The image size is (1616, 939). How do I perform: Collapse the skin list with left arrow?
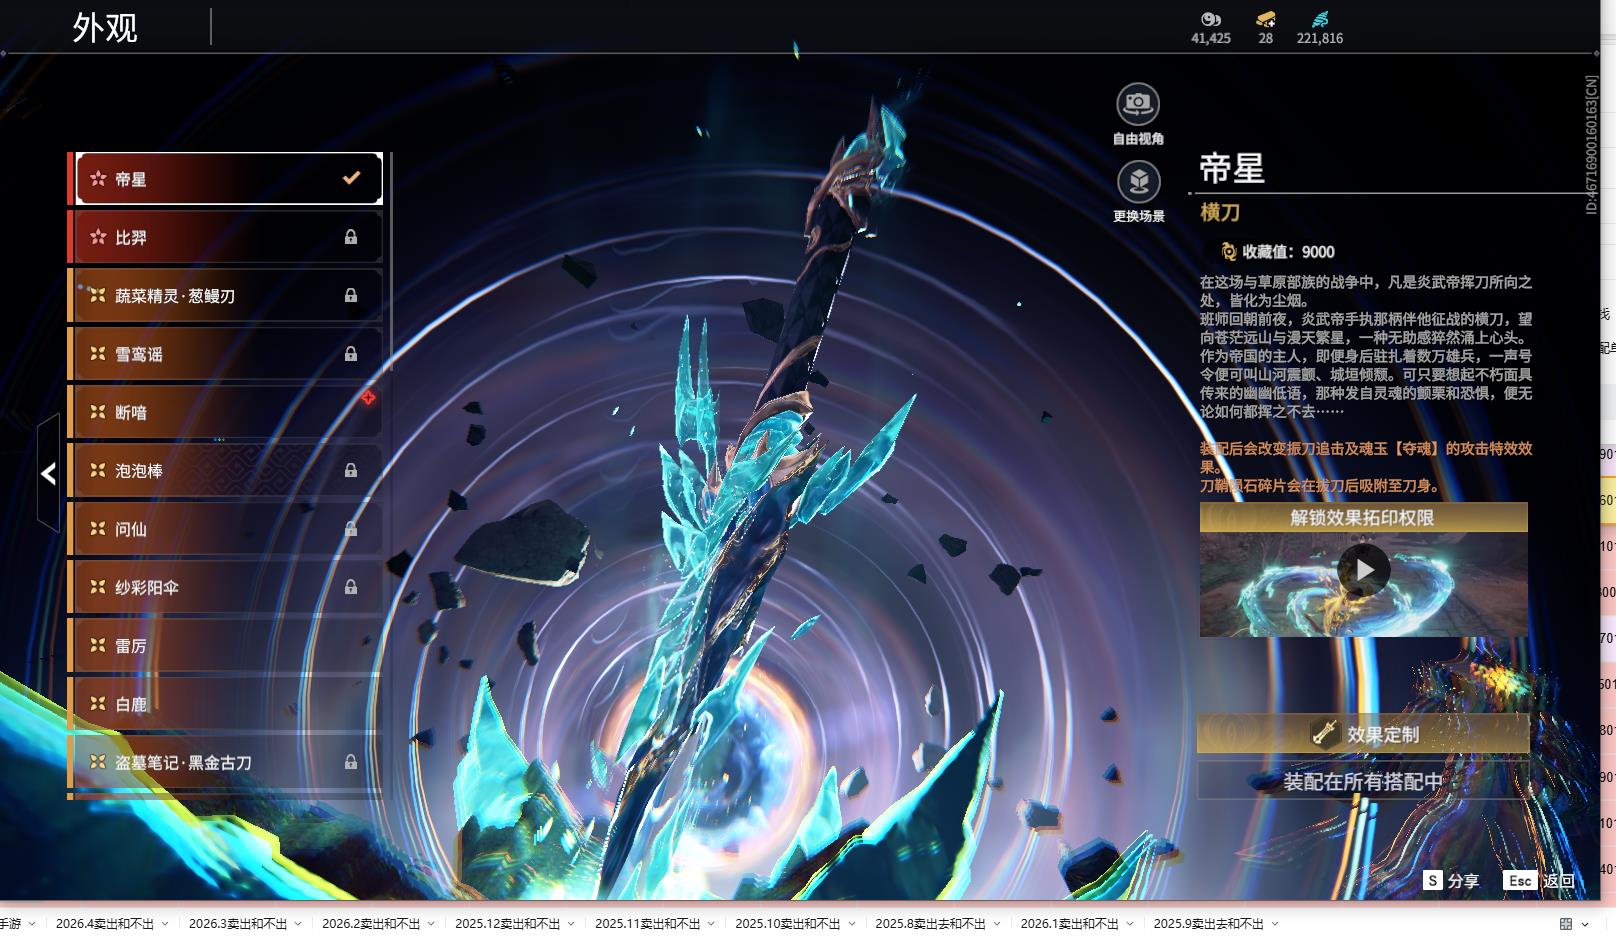click(x=48, y=473)
